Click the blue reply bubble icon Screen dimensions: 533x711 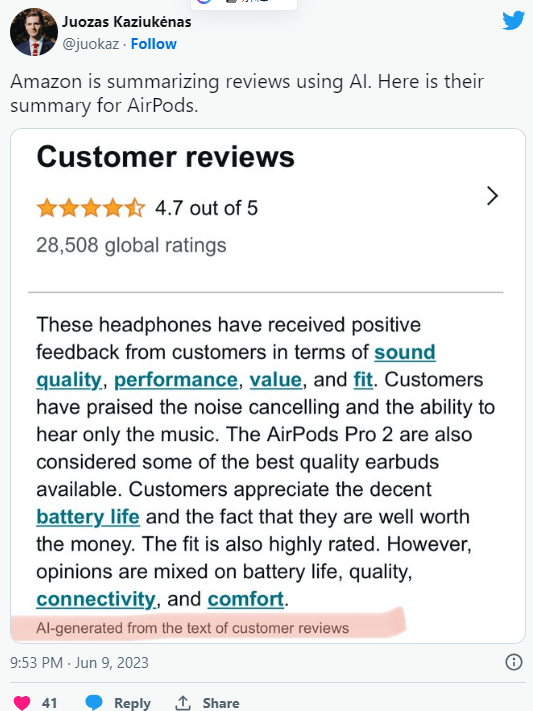pos(94,702)
